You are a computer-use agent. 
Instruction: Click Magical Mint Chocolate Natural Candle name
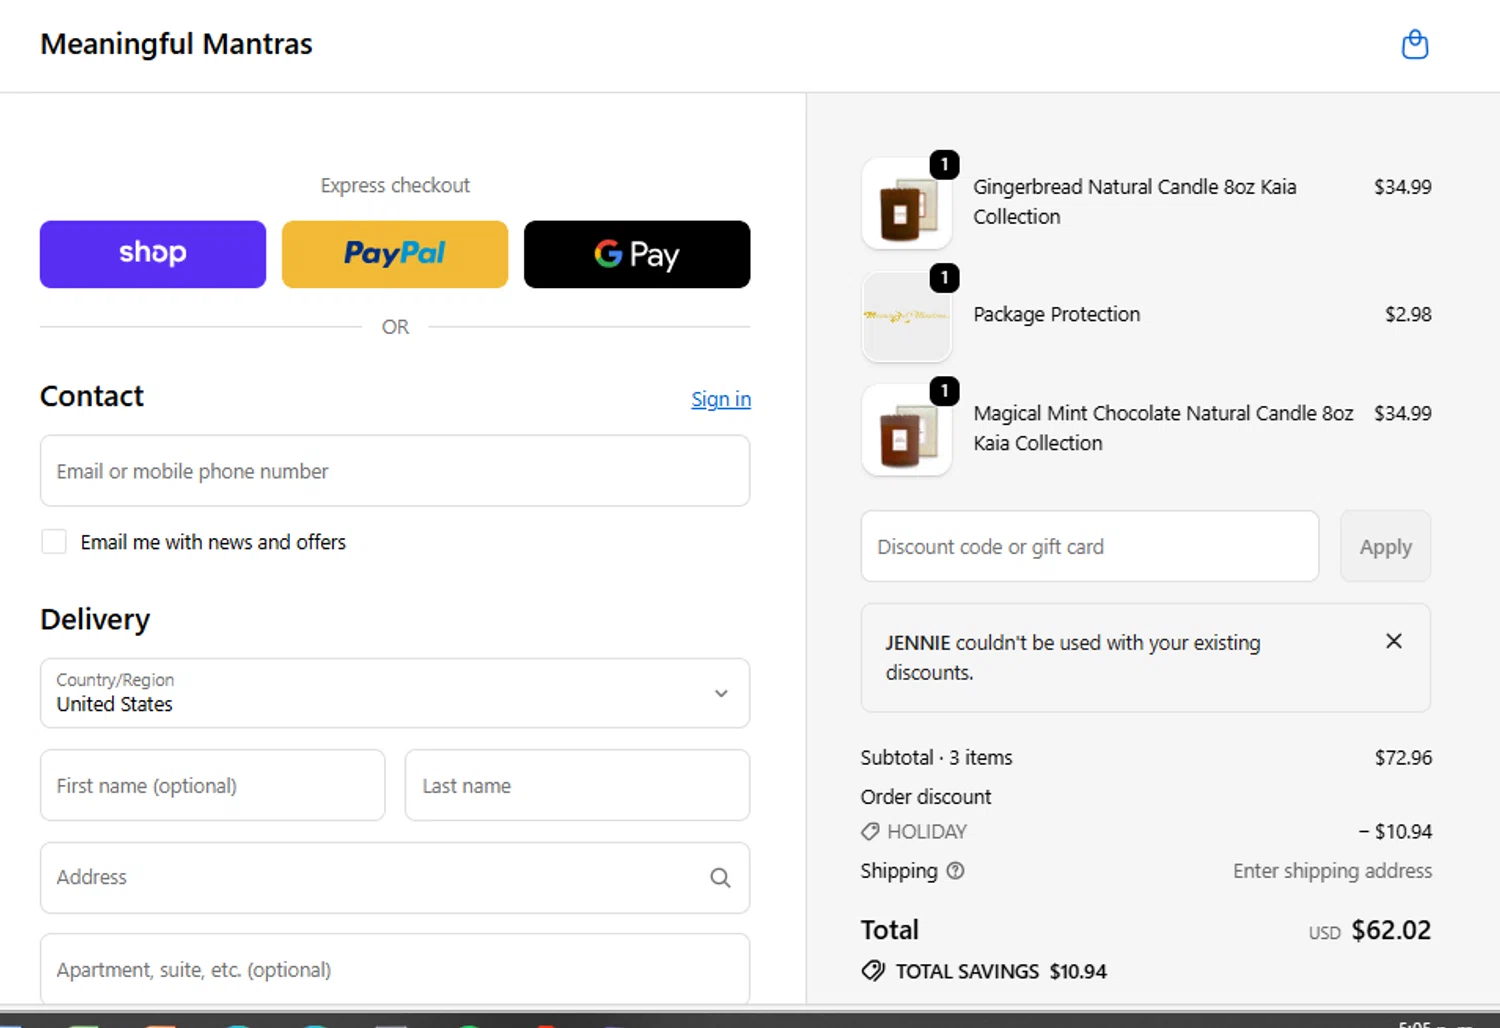(x=1163, y=428)
